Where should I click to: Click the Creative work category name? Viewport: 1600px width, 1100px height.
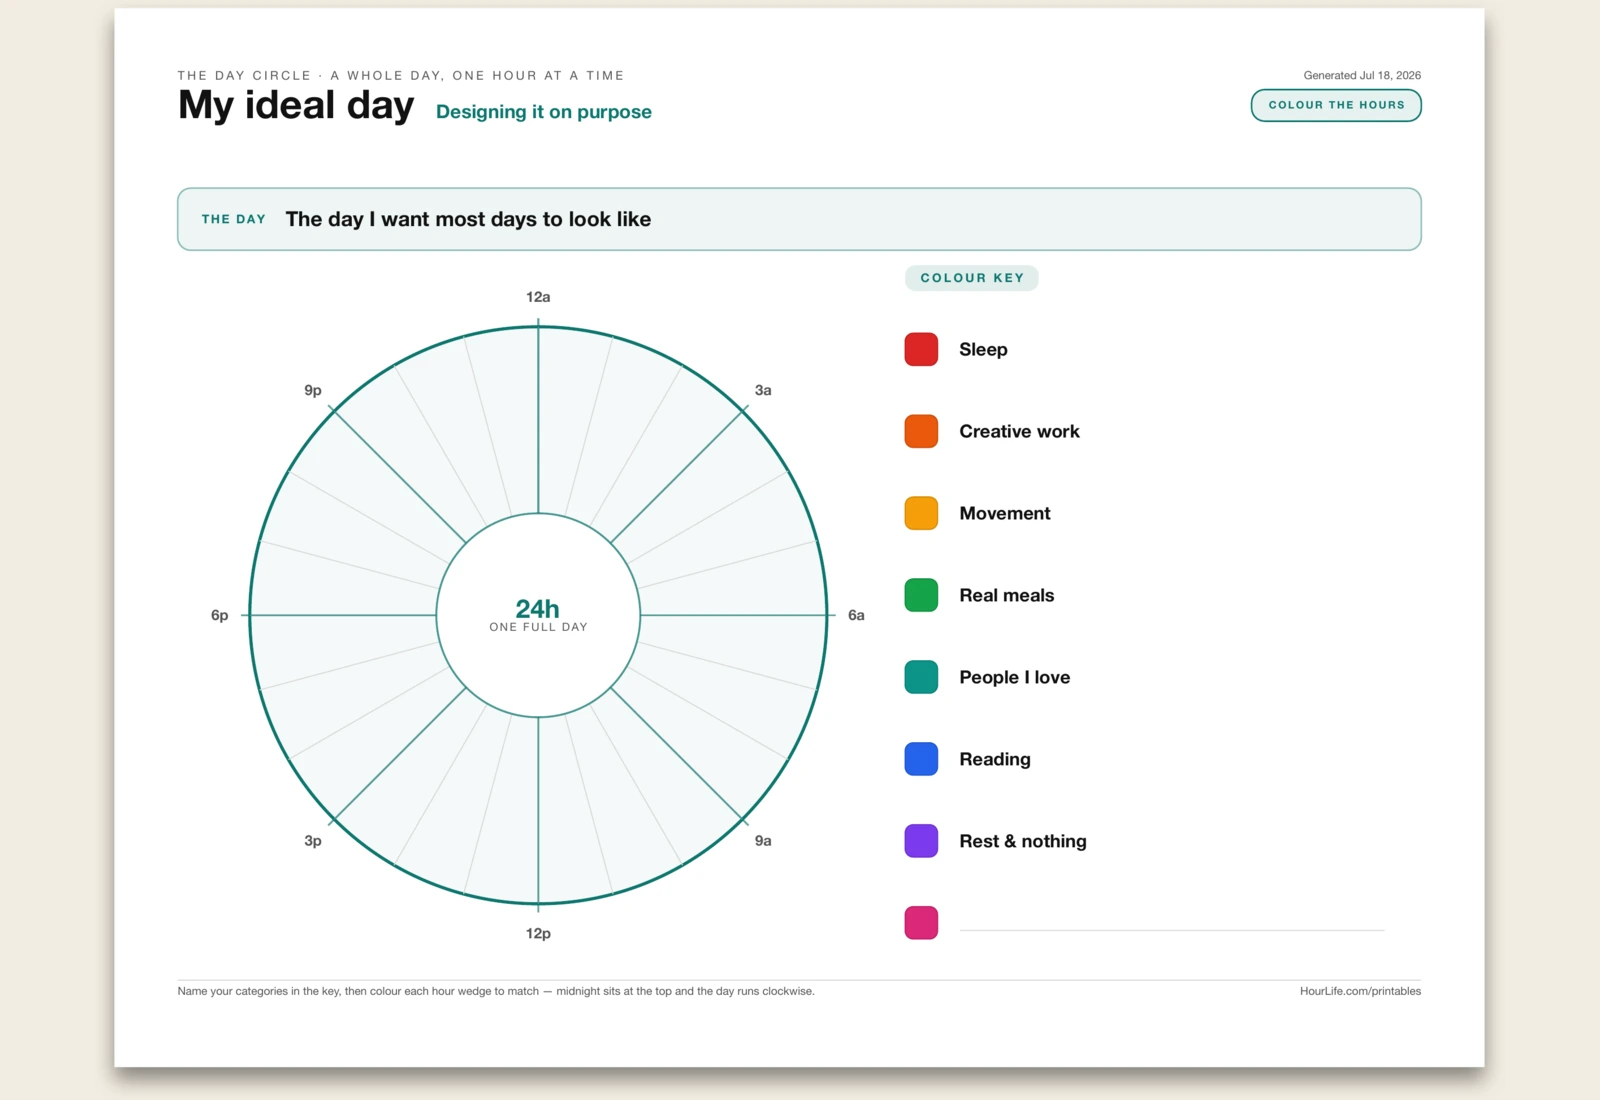[x=1019, y=431]
